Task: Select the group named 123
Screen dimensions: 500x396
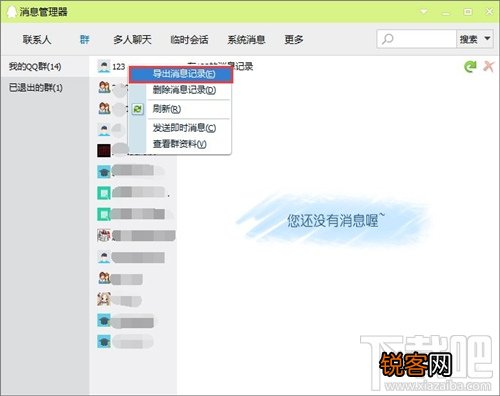Action: 118,66
